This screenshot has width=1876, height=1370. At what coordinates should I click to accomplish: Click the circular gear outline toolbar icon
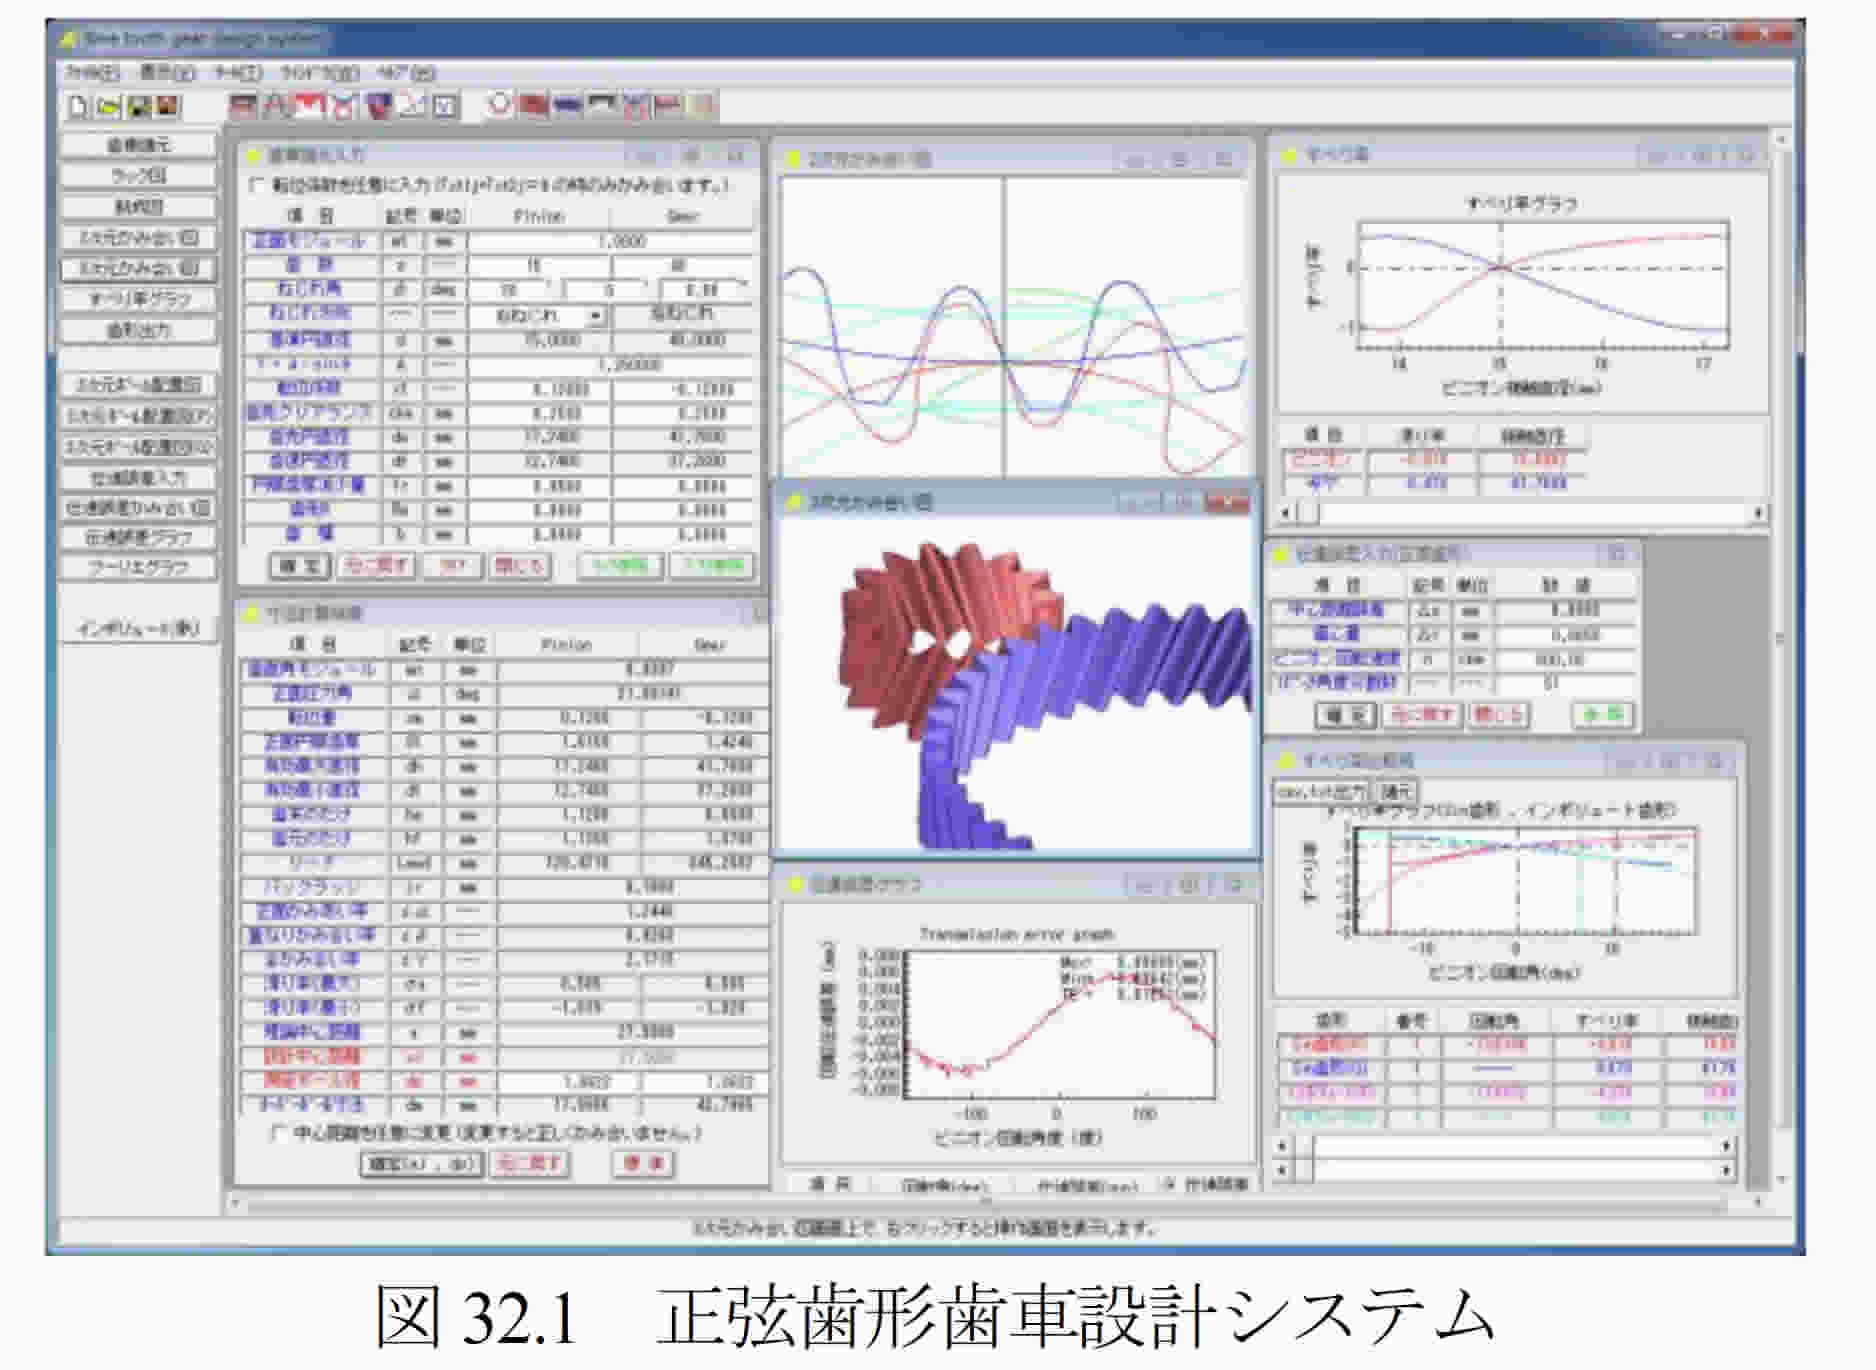[x=499, y=104]
